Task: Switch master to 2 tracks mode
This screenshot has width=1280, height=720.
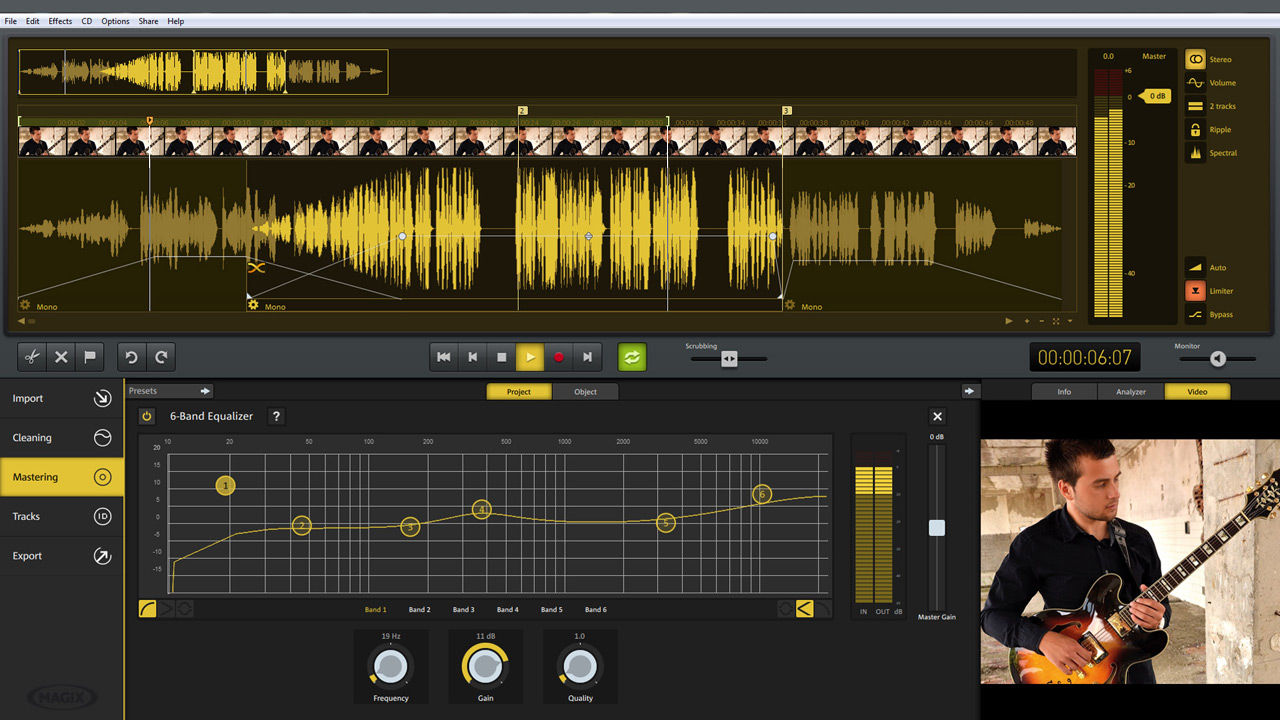Action: [x=1195, y=105]
